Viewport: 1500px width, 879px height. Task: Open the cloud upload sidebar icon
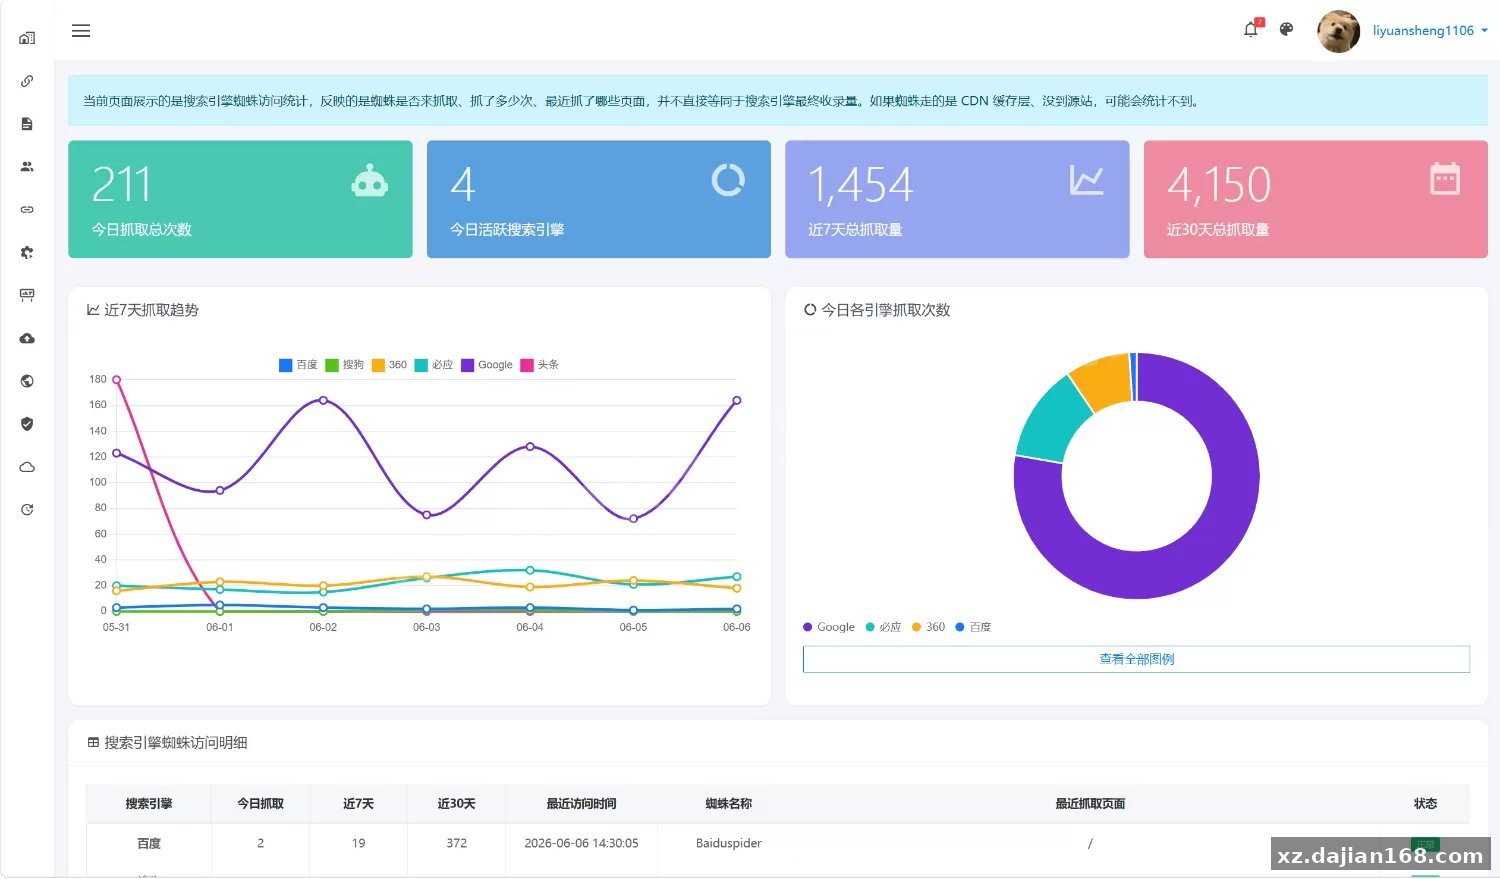tap(27, 338)
